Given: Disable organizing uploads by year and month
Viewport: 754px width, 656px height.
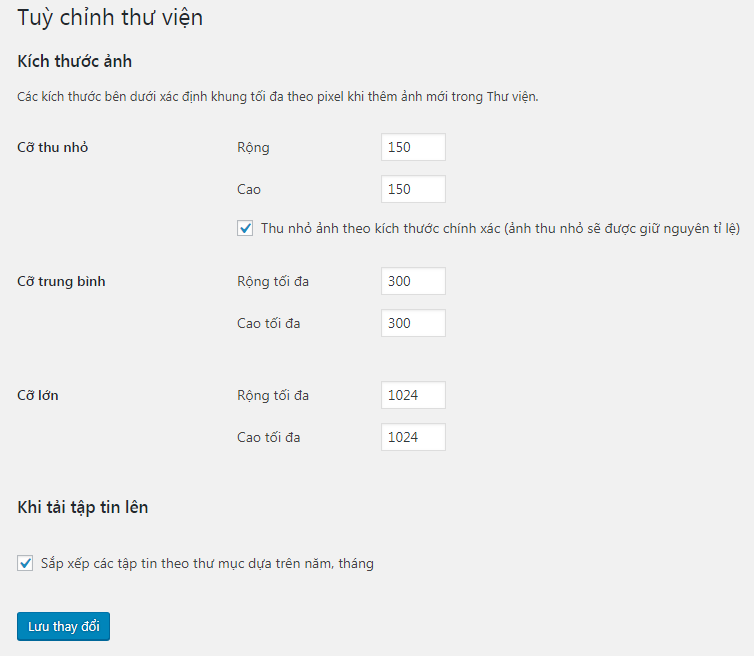Looking at the screenshot, I should click(x=25, y=563).
